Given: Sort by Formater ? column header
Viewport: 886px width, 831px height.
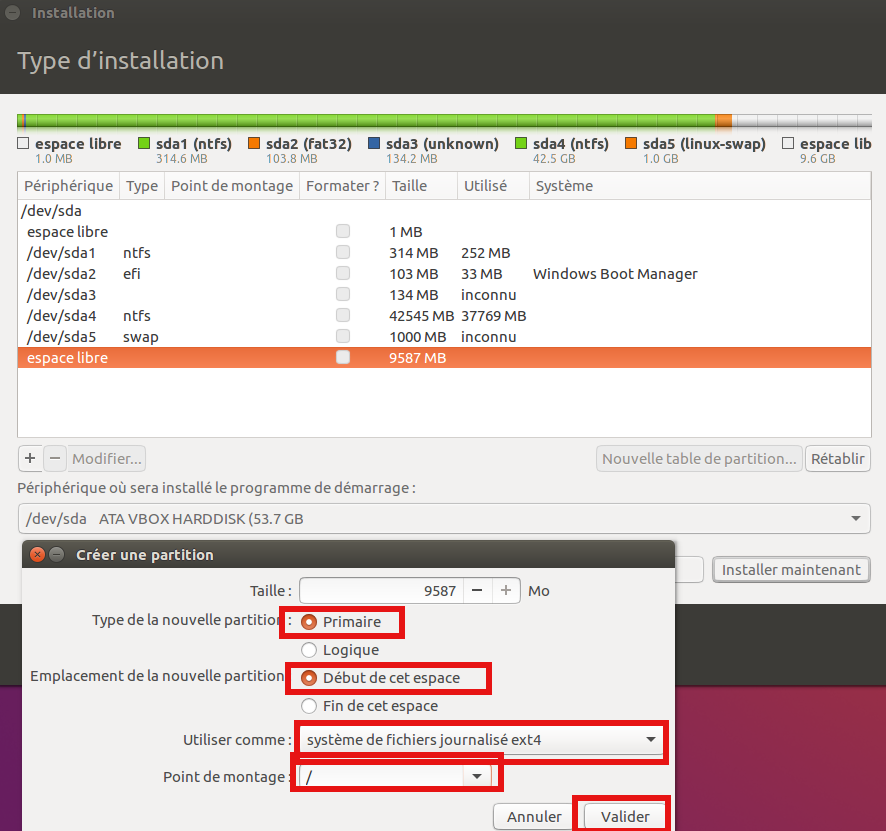Looking at the screenshot, I should coord(342,186).
